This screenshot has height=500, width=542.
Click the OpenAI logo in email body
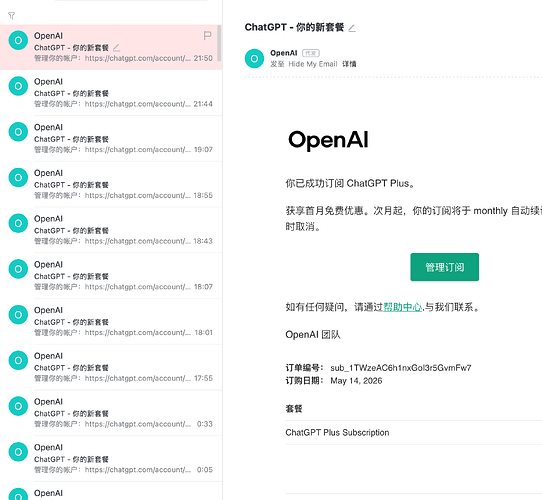pos(328,140)
